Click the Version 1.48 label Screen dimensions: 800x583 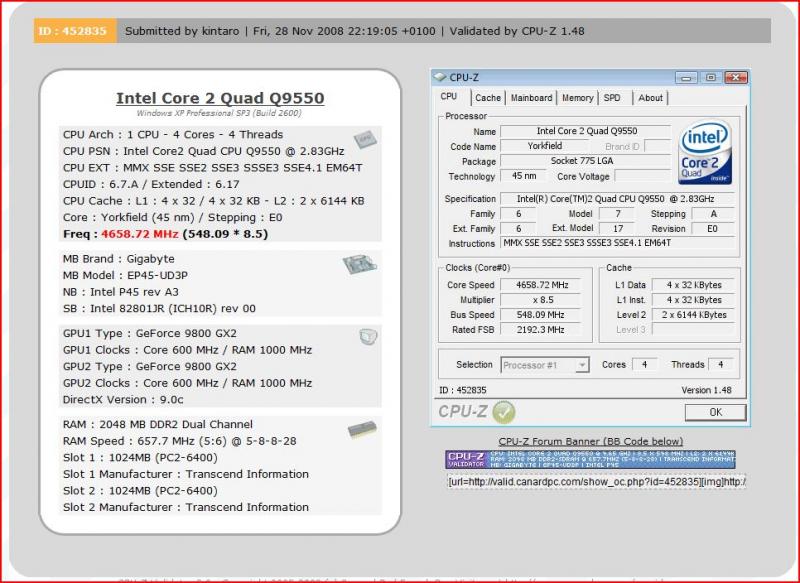point(706,390)
